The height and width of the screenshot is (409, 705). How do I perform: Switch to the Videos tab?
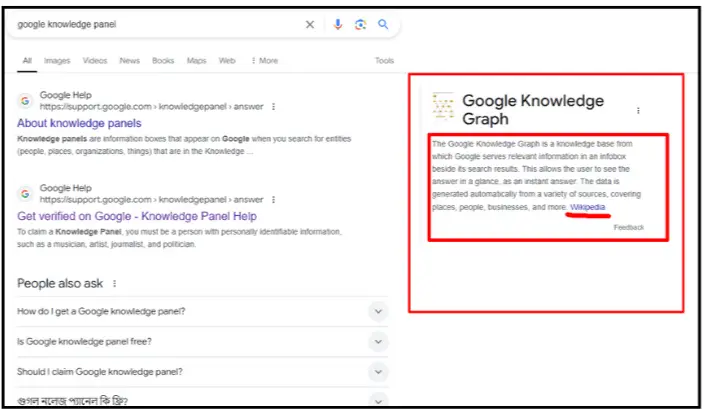click(x=95, y=61)
